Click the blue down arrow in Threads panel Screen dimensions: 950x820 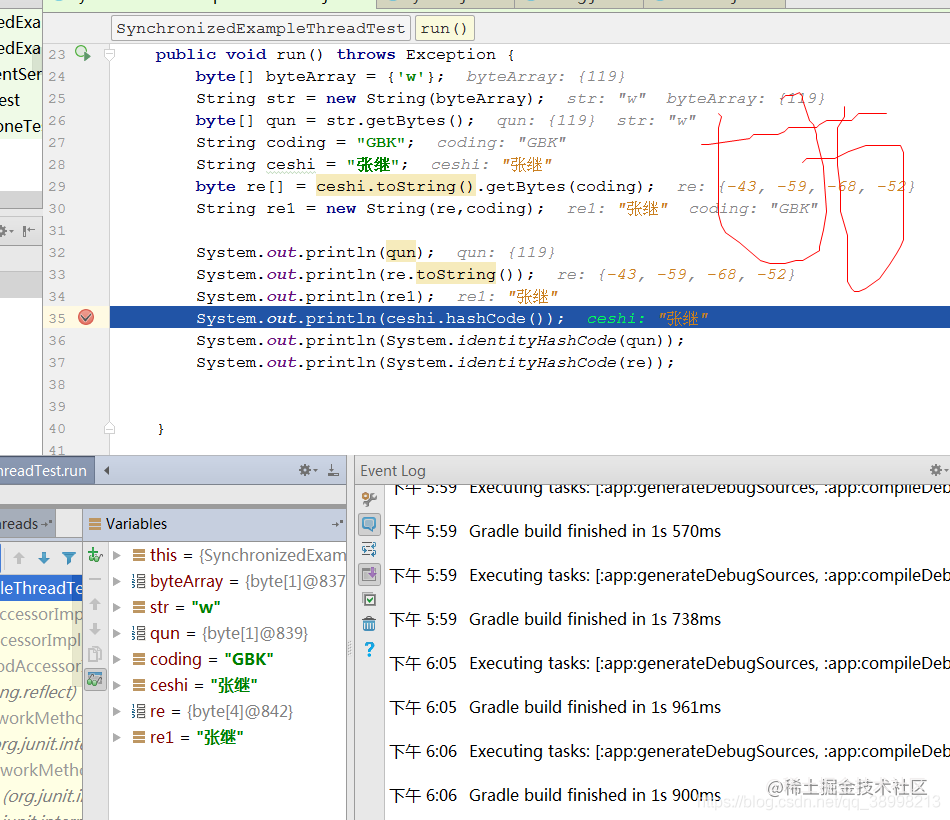(x=43, y=556)
